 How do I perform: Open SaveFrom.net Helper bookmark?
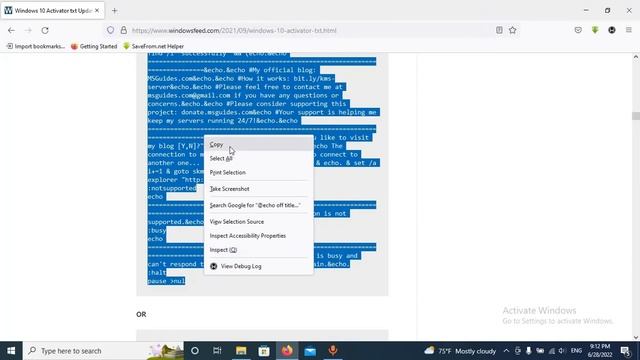click(x=153, y=47)
